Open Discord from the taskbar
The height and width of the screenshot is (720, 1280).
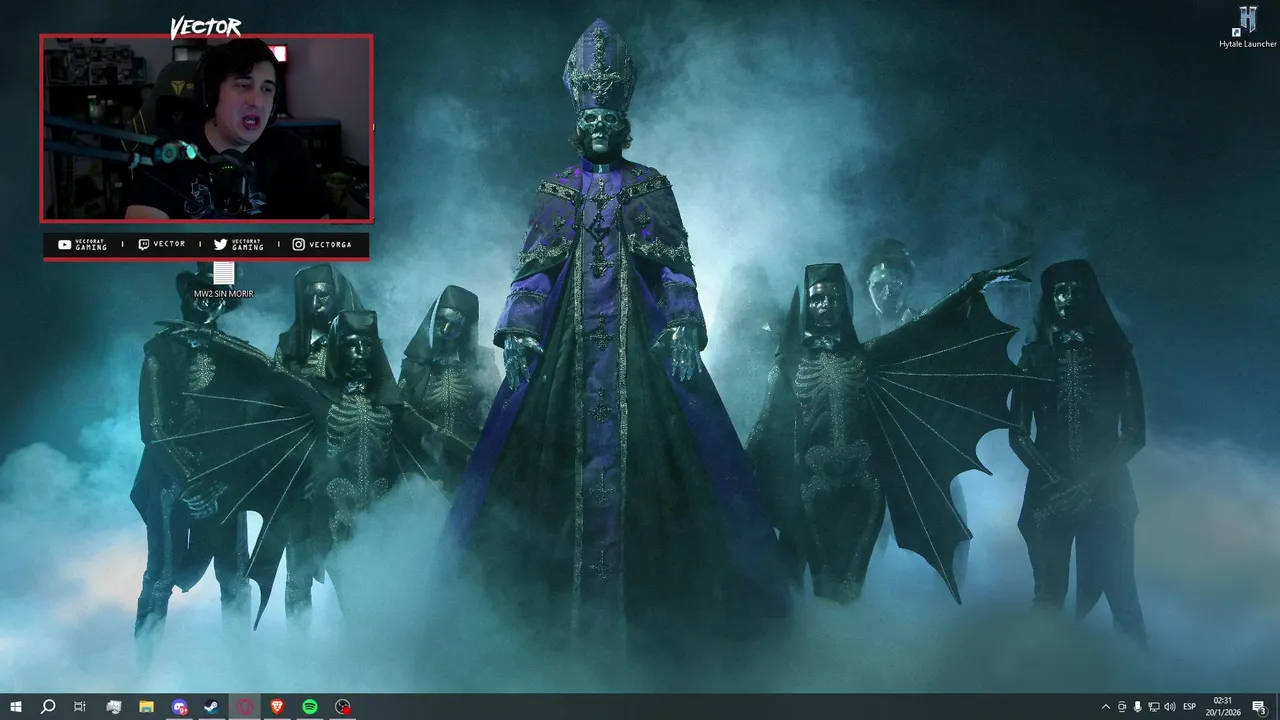179,707
